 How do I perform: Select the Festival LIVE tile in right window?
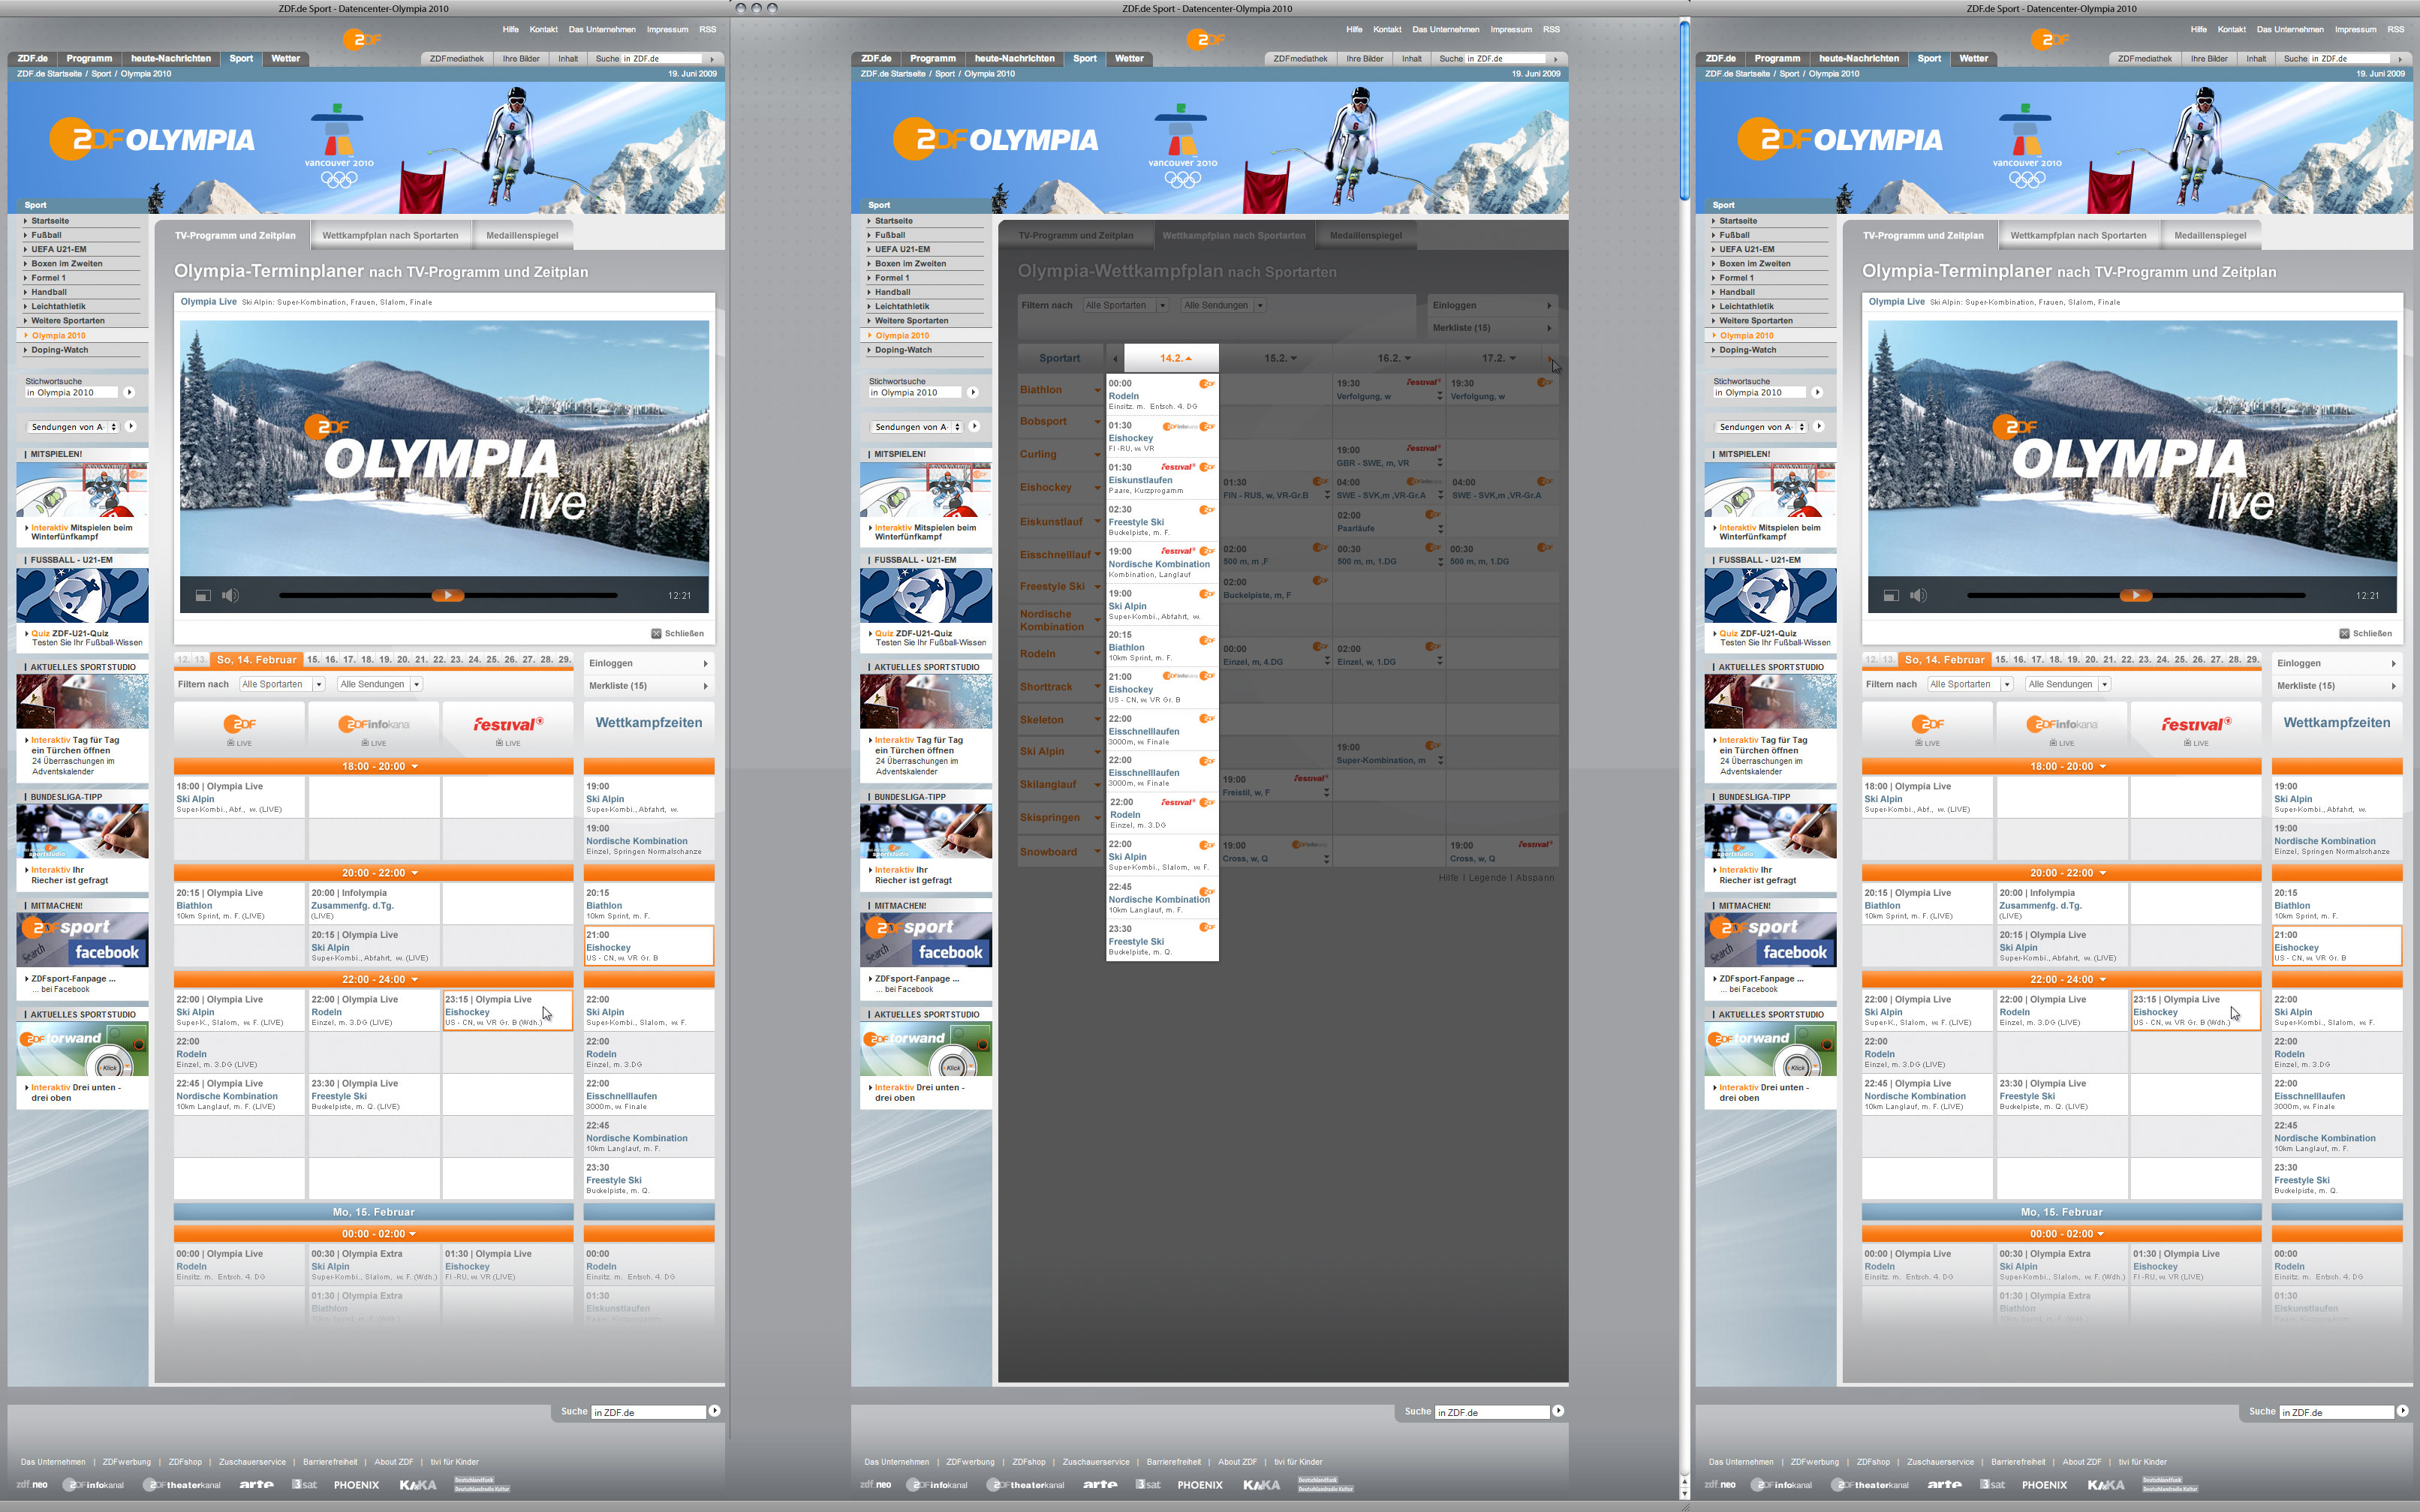[2196, 729]
